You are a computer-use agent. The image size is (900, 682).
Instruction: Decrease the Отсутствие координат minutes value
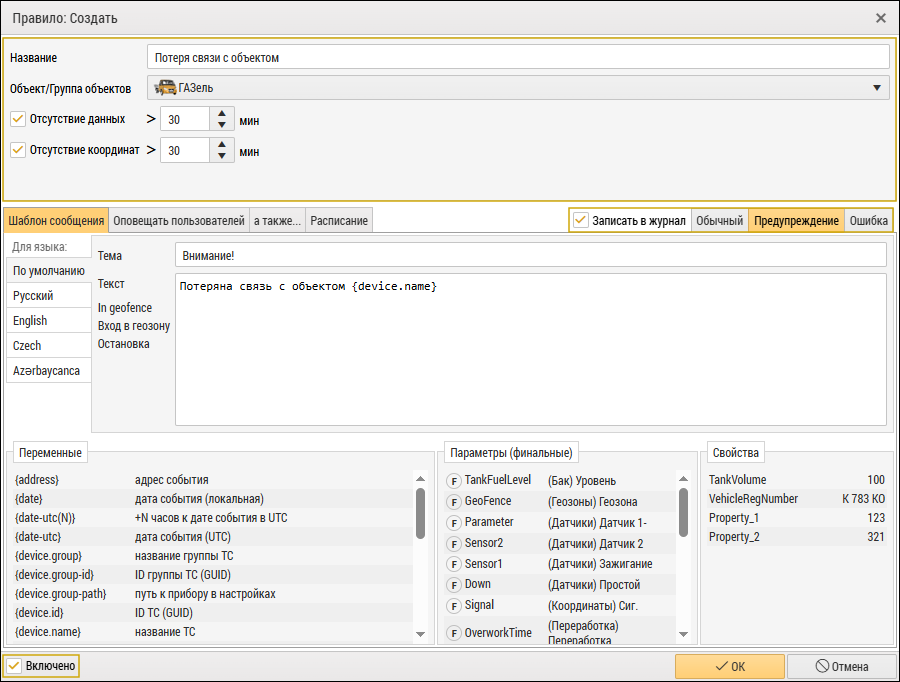point(222,157)
